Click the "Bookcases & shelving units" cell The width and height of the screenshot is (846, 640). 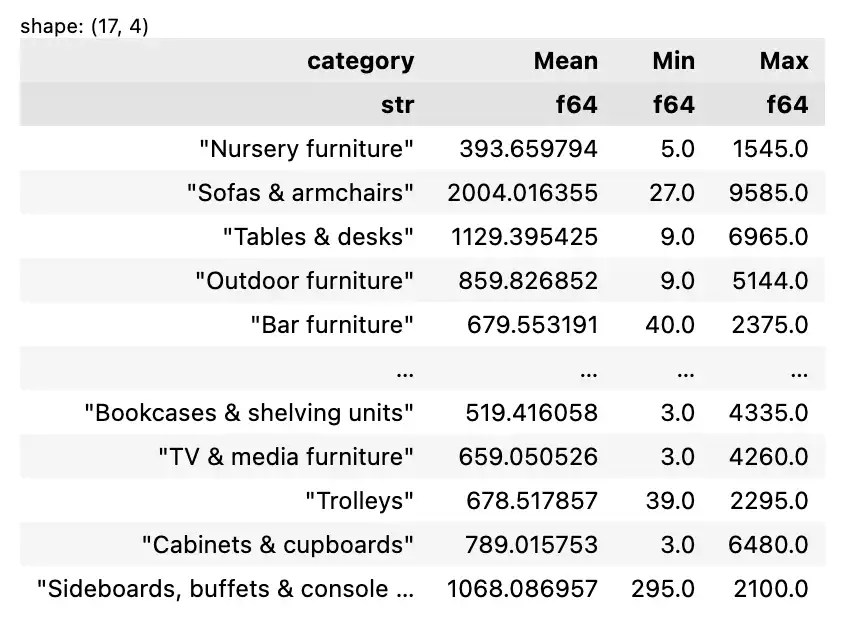(x=249, y=413)
